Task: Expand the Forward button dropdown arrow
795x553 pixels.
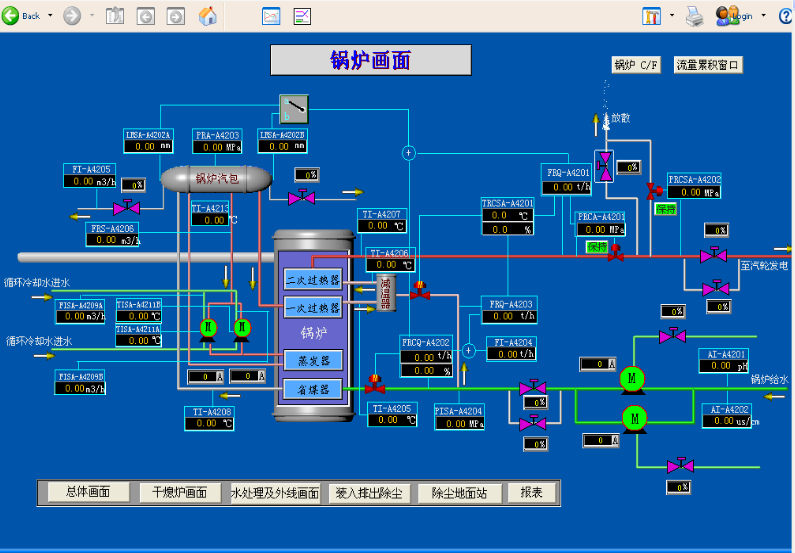Action: [92, 16]
